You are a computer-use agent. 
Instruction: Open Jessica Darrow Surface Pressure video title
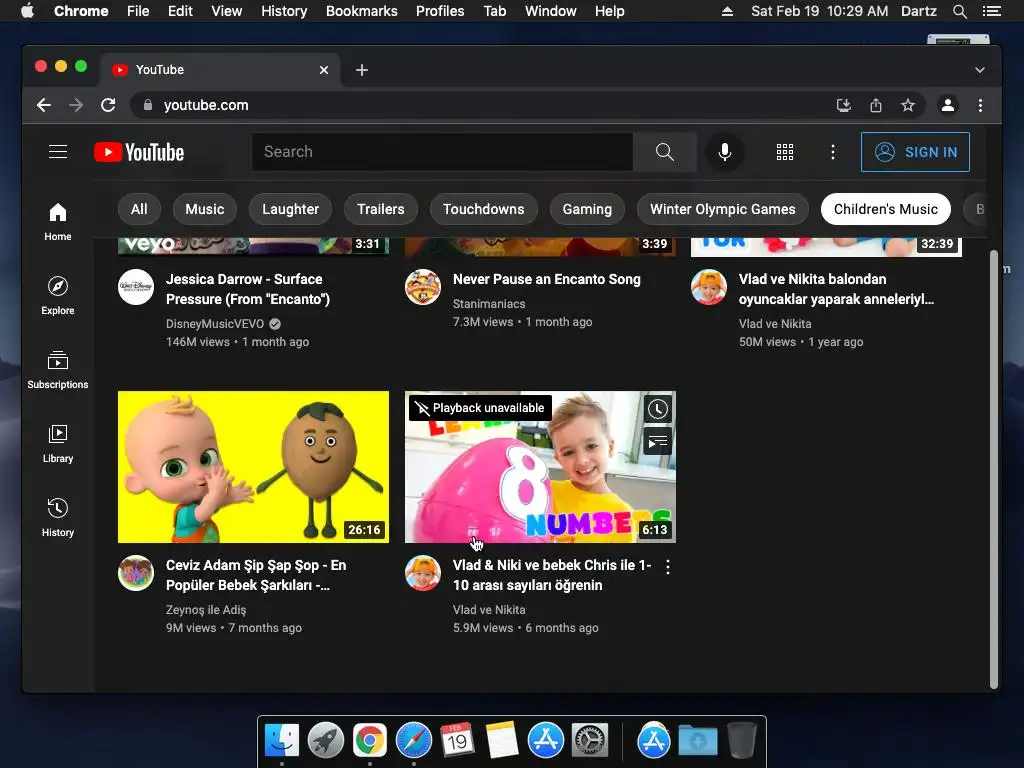tap(248, 289)
